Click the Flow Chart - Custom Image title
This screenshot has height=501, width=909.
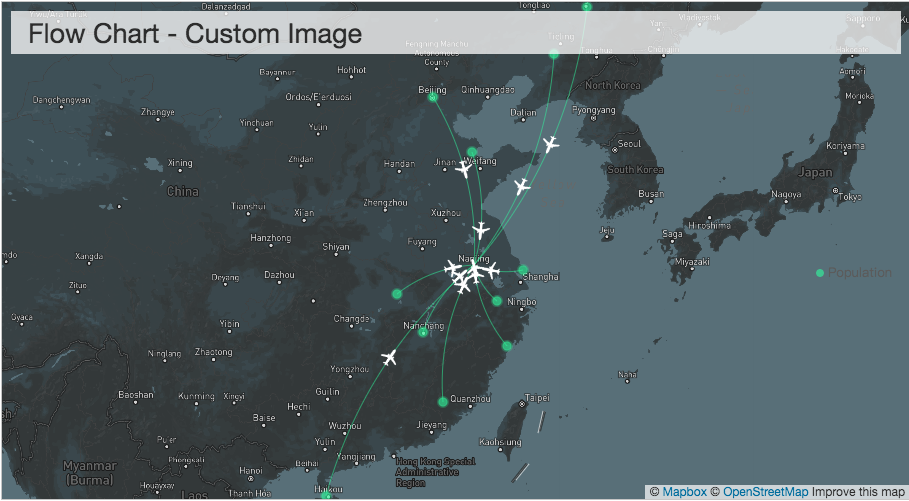pyautogui.click(x=195, y=34)
